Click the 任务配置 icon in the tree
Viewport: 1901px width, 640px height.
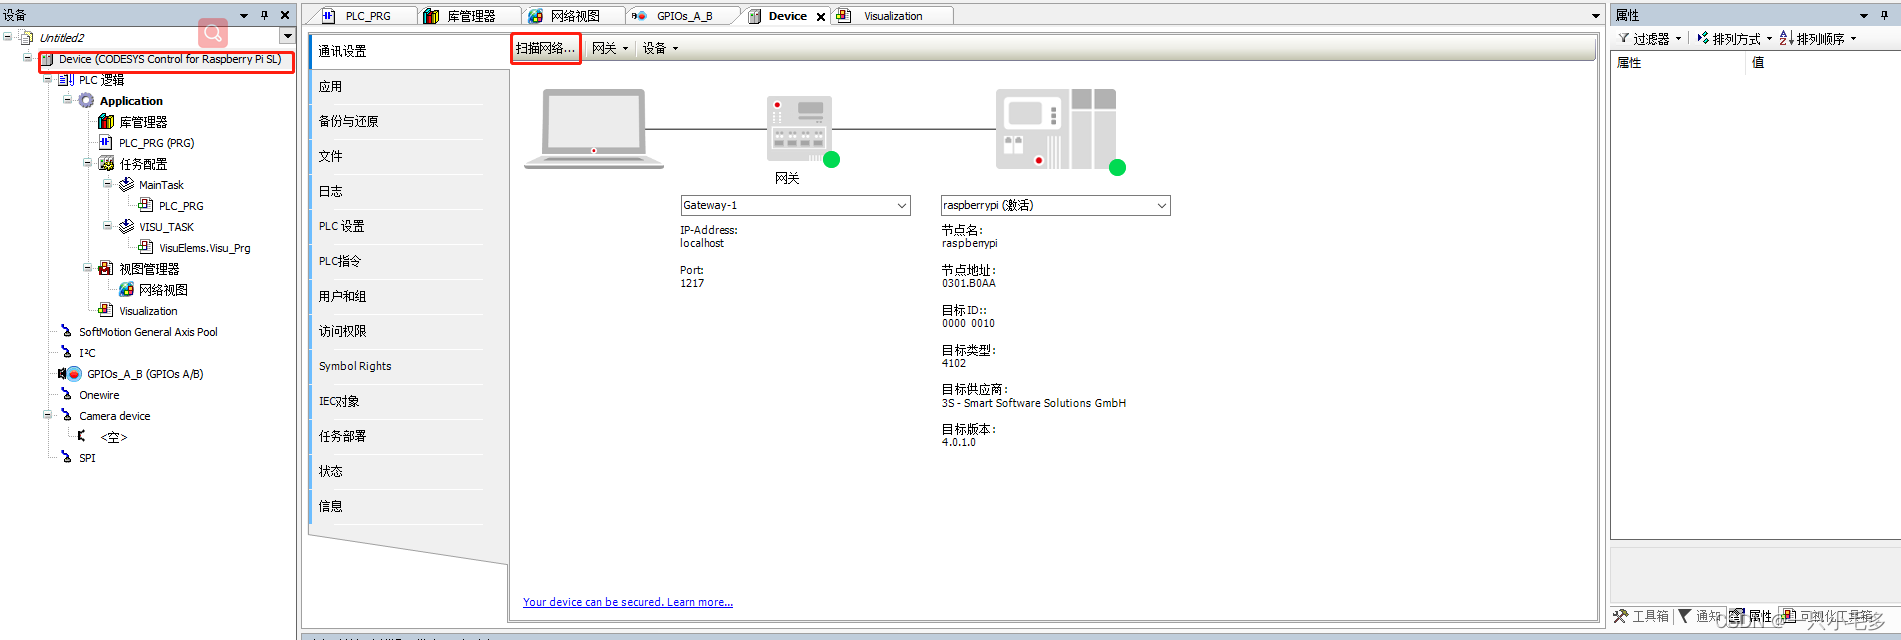click(x=106, y=164)
